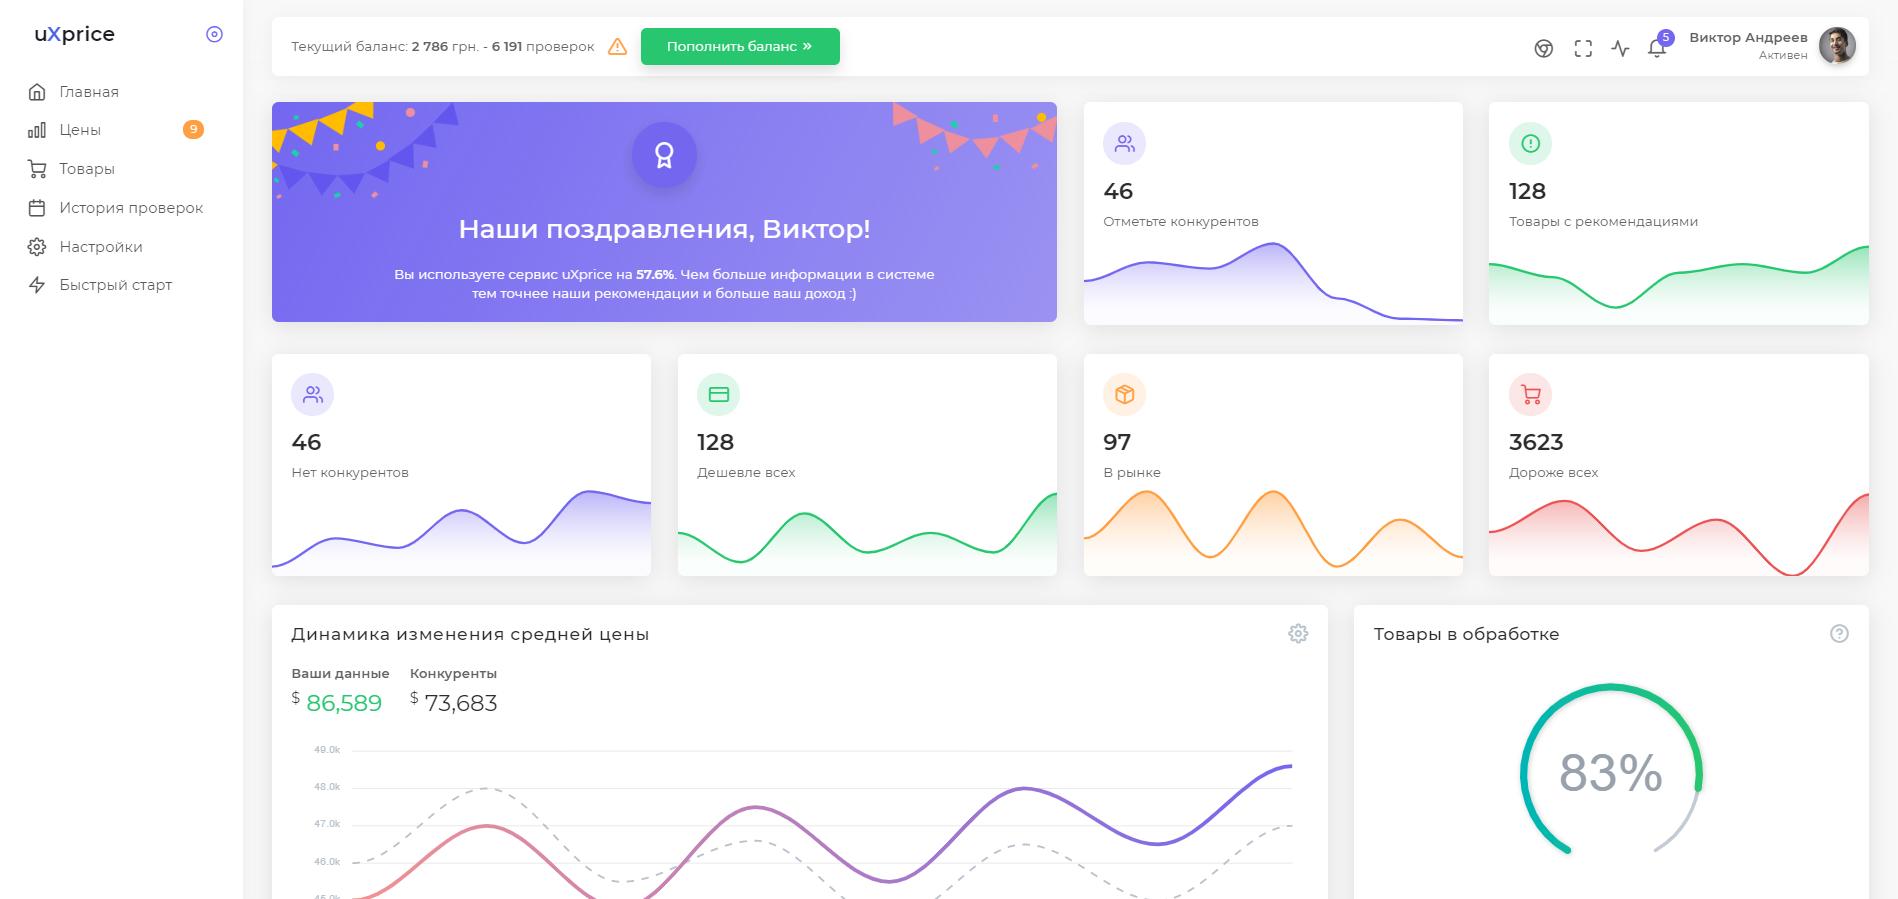Click the Chrome browser icon in header
Image resolution: width=1898 pixels, height=899 pixels.
[1544, 48]
